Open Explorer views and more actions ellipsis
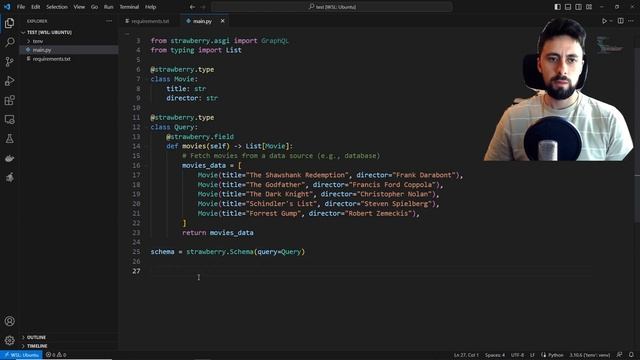Screen dimensions: 640x360 [x=109, y=21]
